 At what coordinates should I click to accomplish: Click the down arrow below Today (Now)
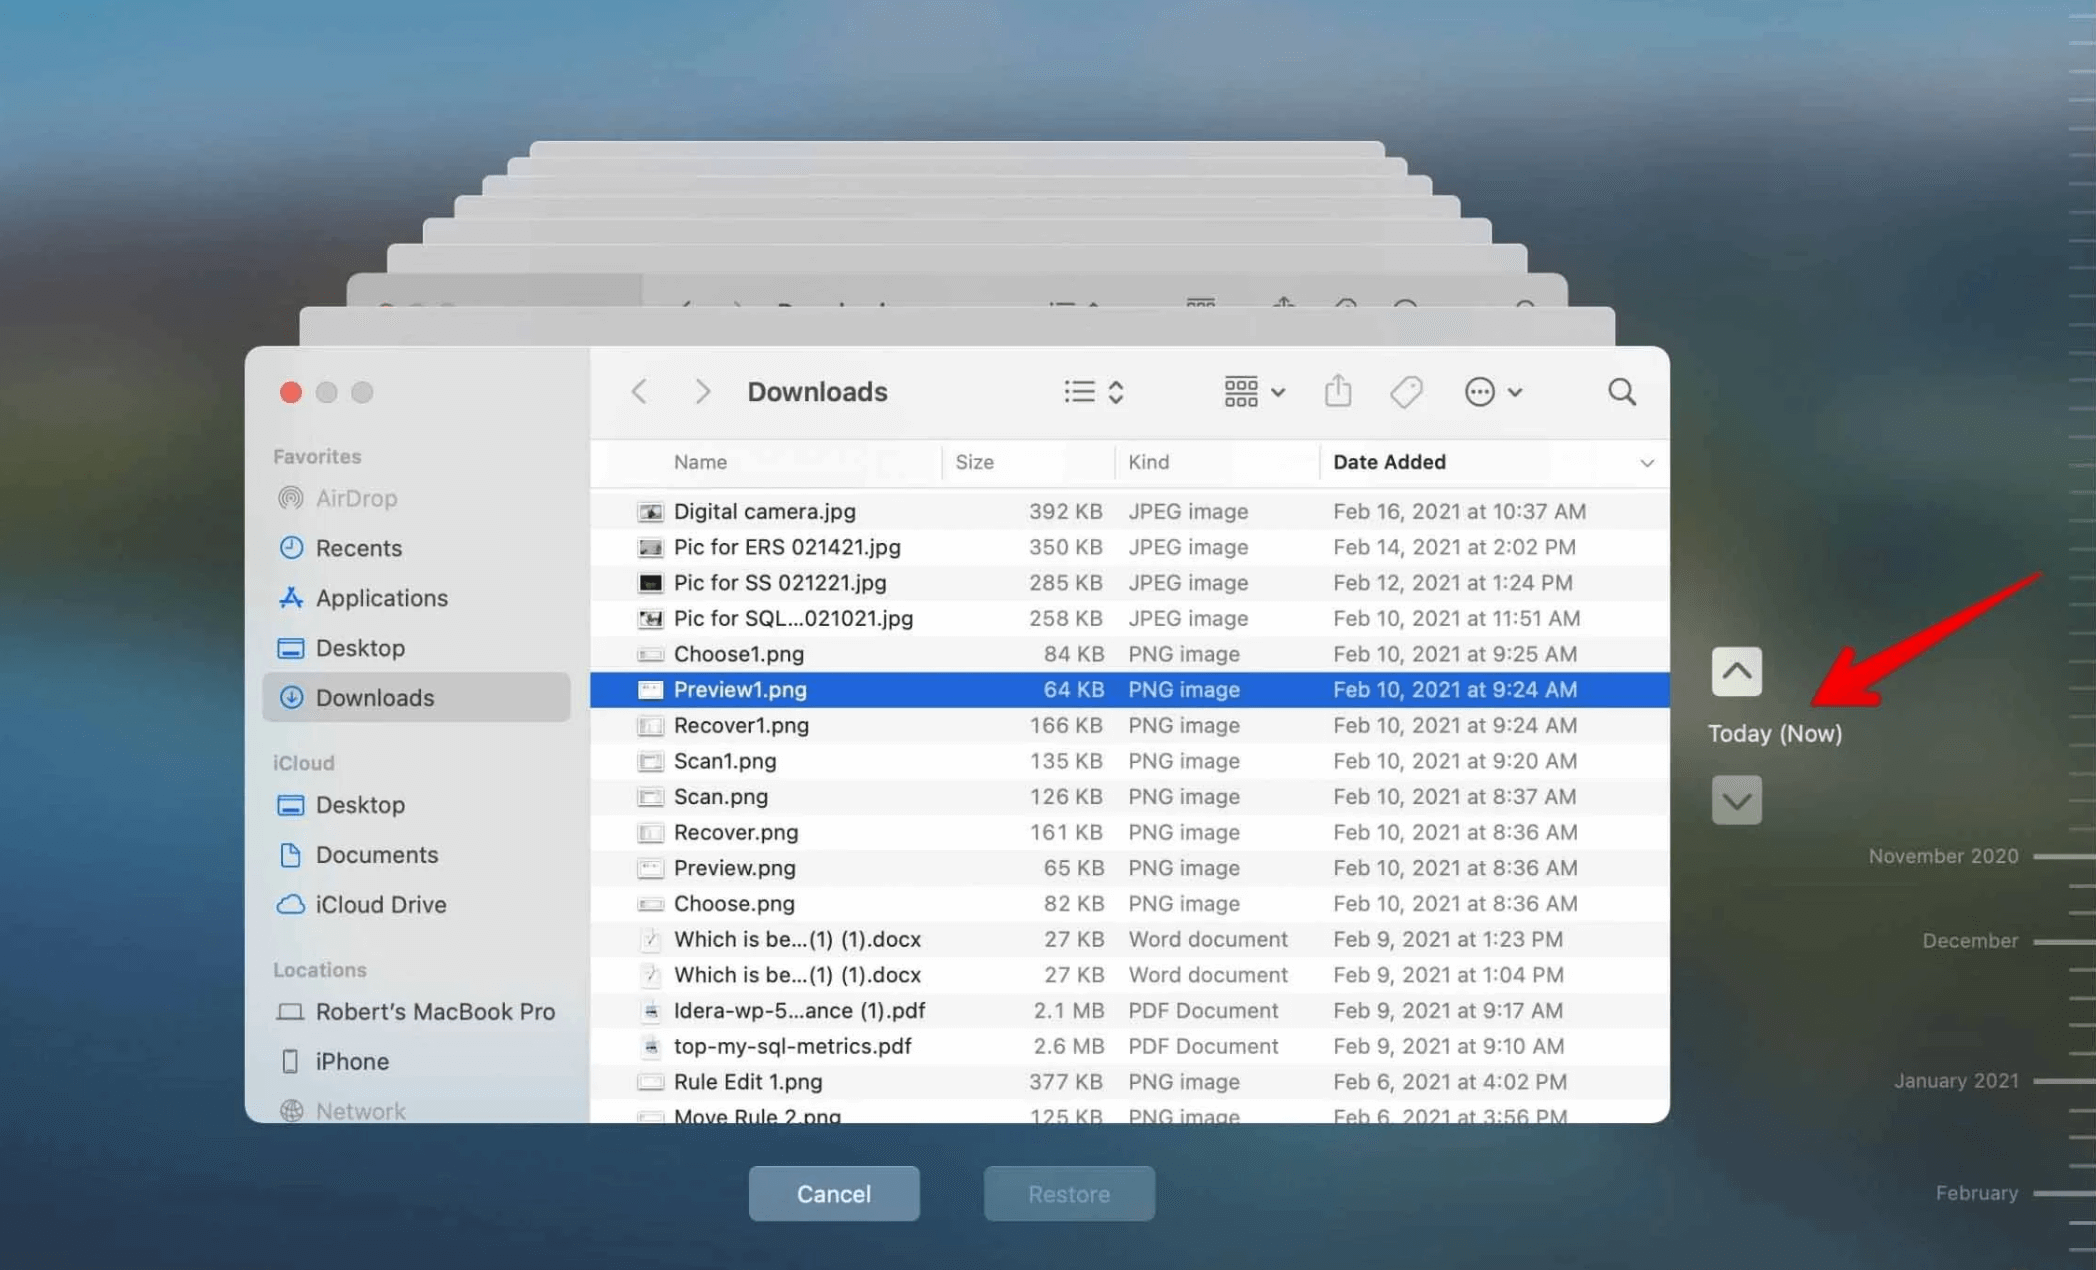[1737, 799]
